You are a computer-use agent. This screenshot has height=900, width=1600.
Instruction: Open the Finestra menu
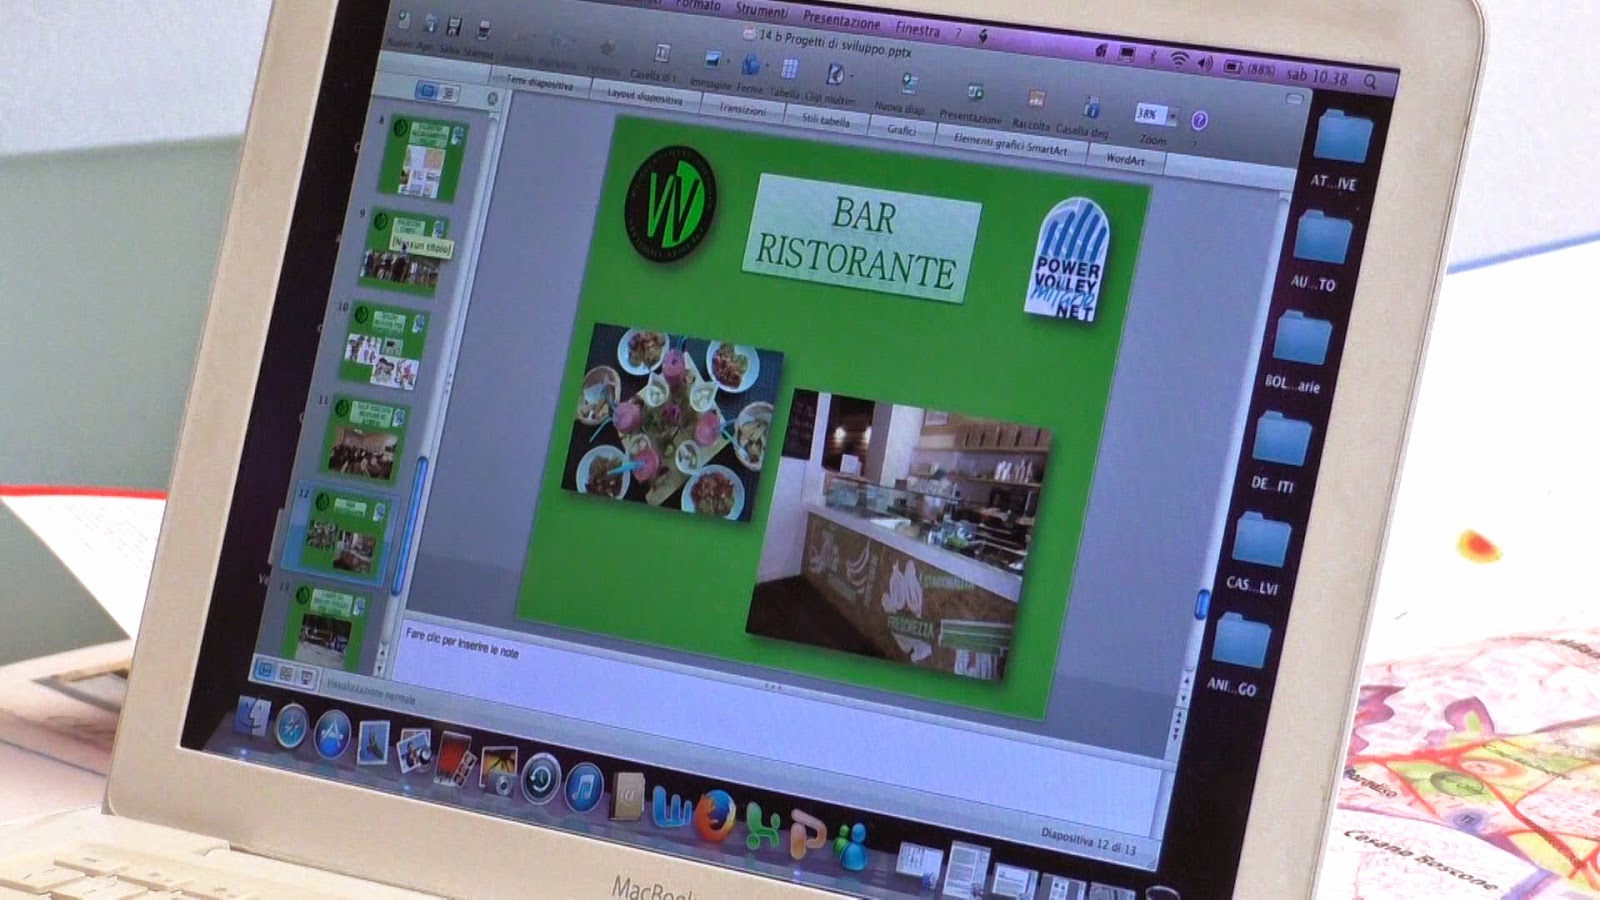[x=917, y=28]
